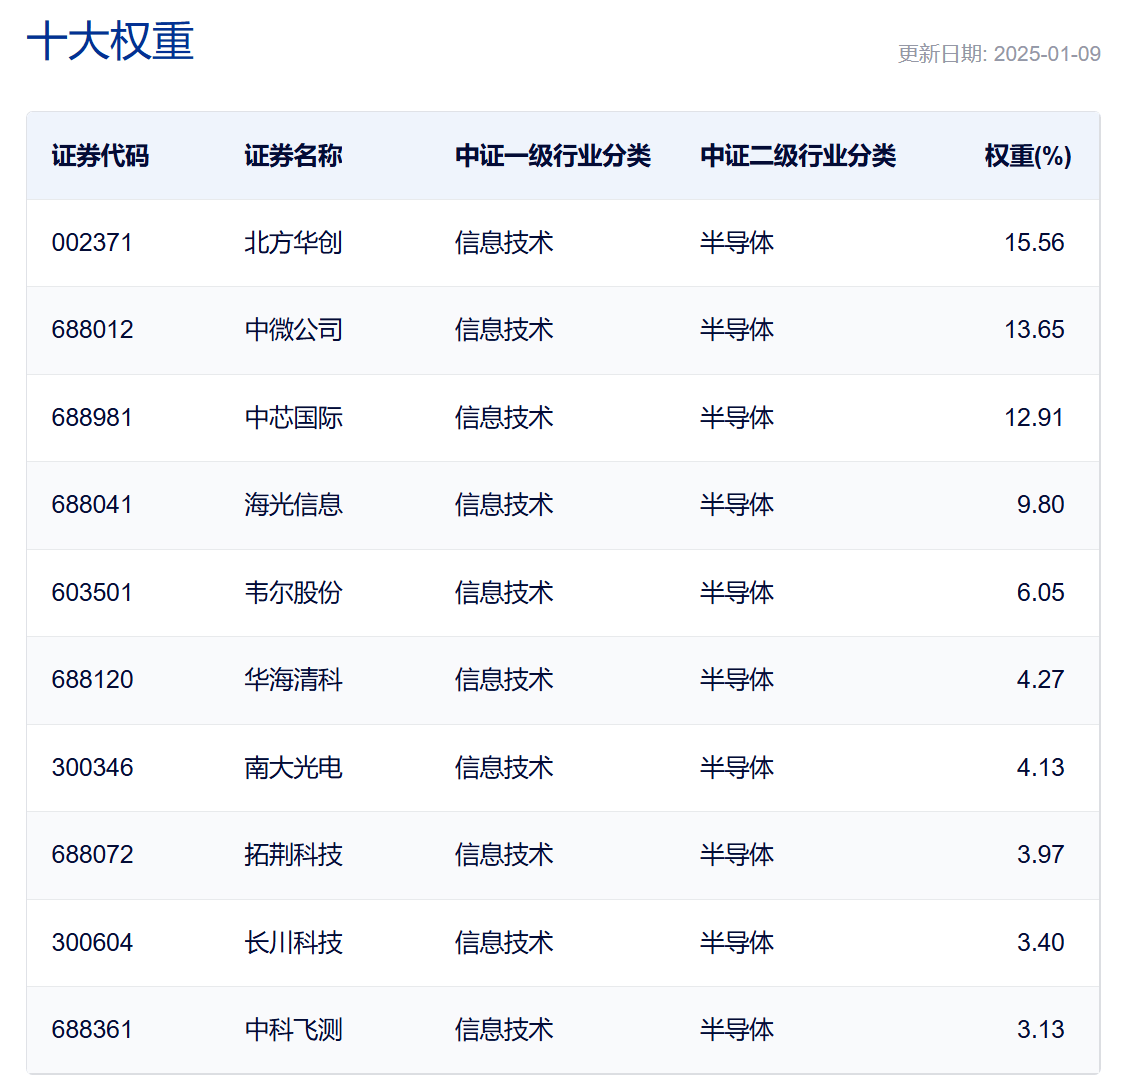The height and width of the screenshot is (1086, 1121).
Task: Open the 南大光电 row
Action: 563,768
